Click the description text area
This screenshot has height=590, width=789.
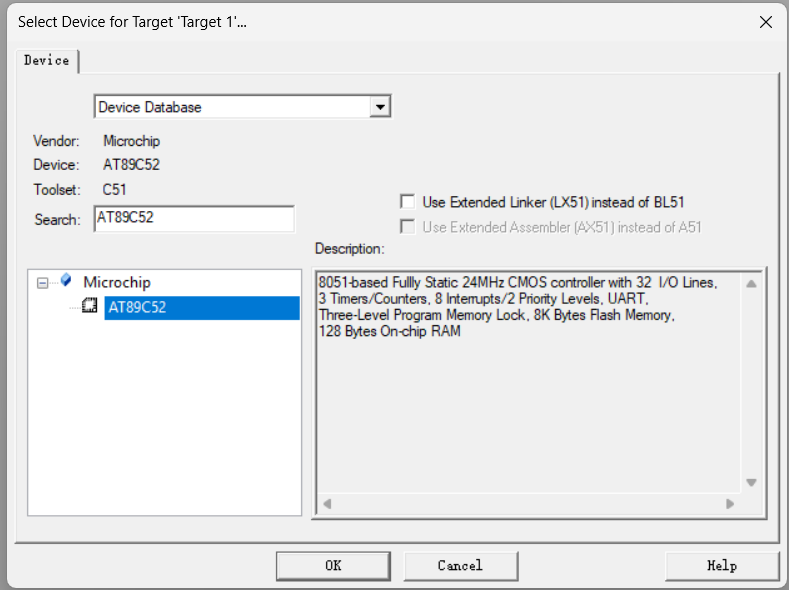pos(528,382)
